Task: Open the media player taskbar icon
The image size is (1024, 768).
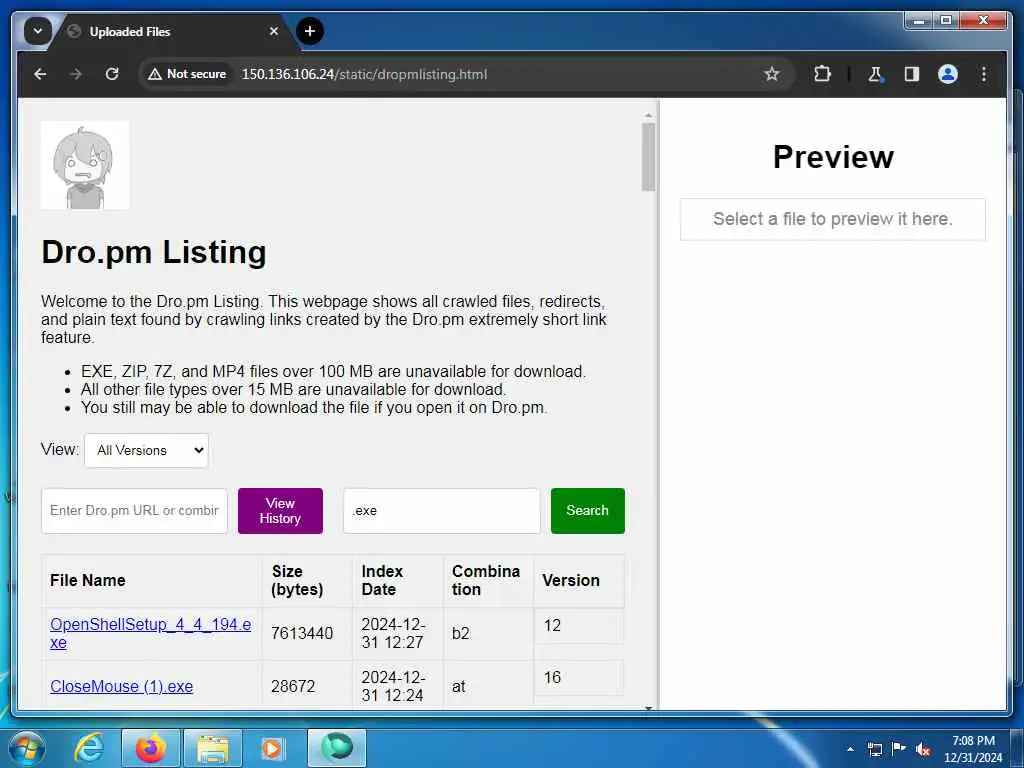Action: point(272,748)
